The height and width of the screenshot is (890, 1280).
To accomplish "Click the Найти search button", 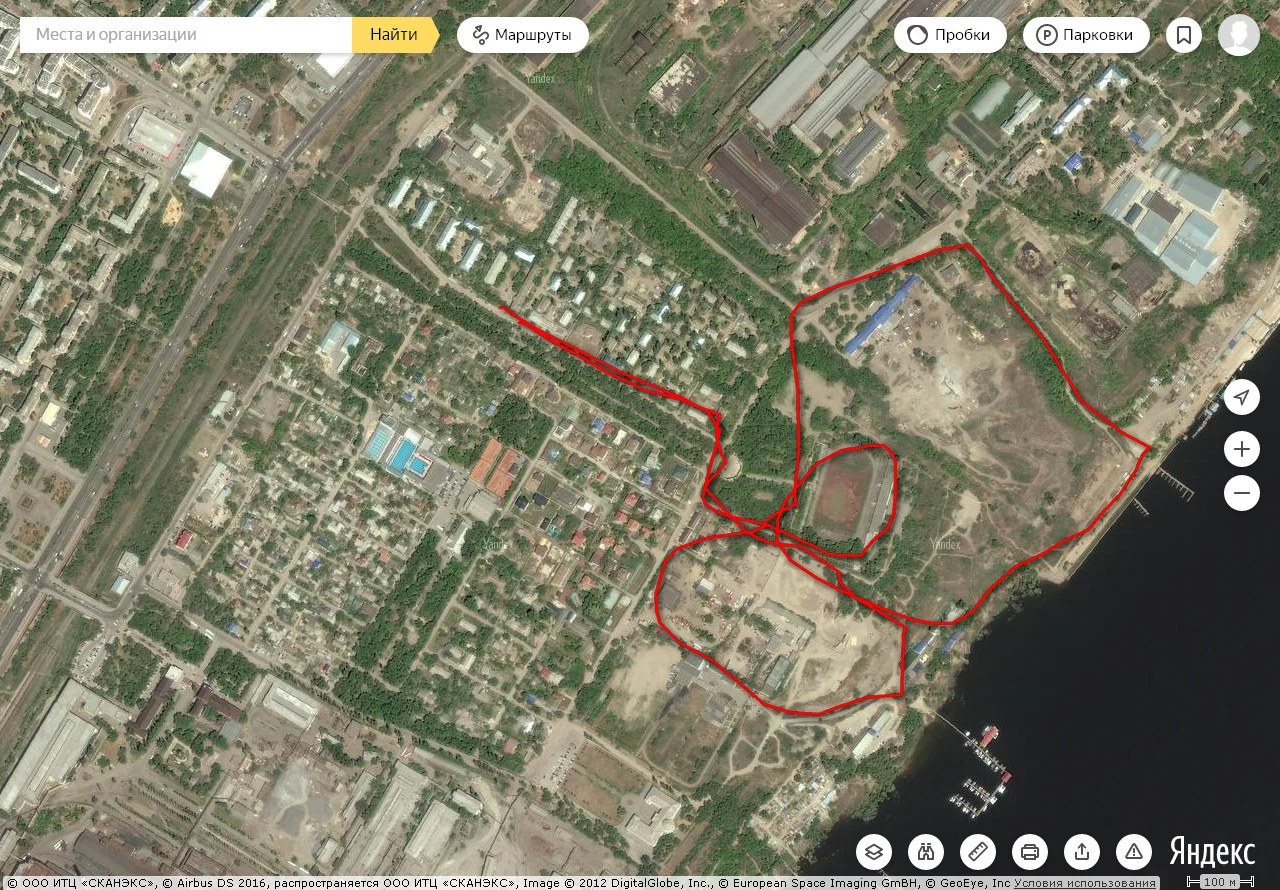I will pyautogui.click(x=395, y=35).
